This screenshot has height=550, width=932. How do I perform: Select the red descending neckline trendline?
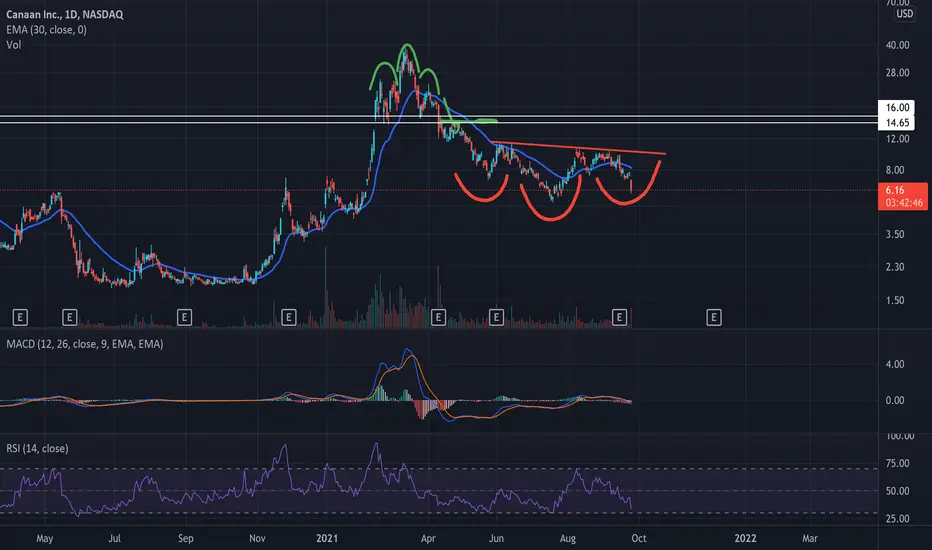click(x=578, y=148)
